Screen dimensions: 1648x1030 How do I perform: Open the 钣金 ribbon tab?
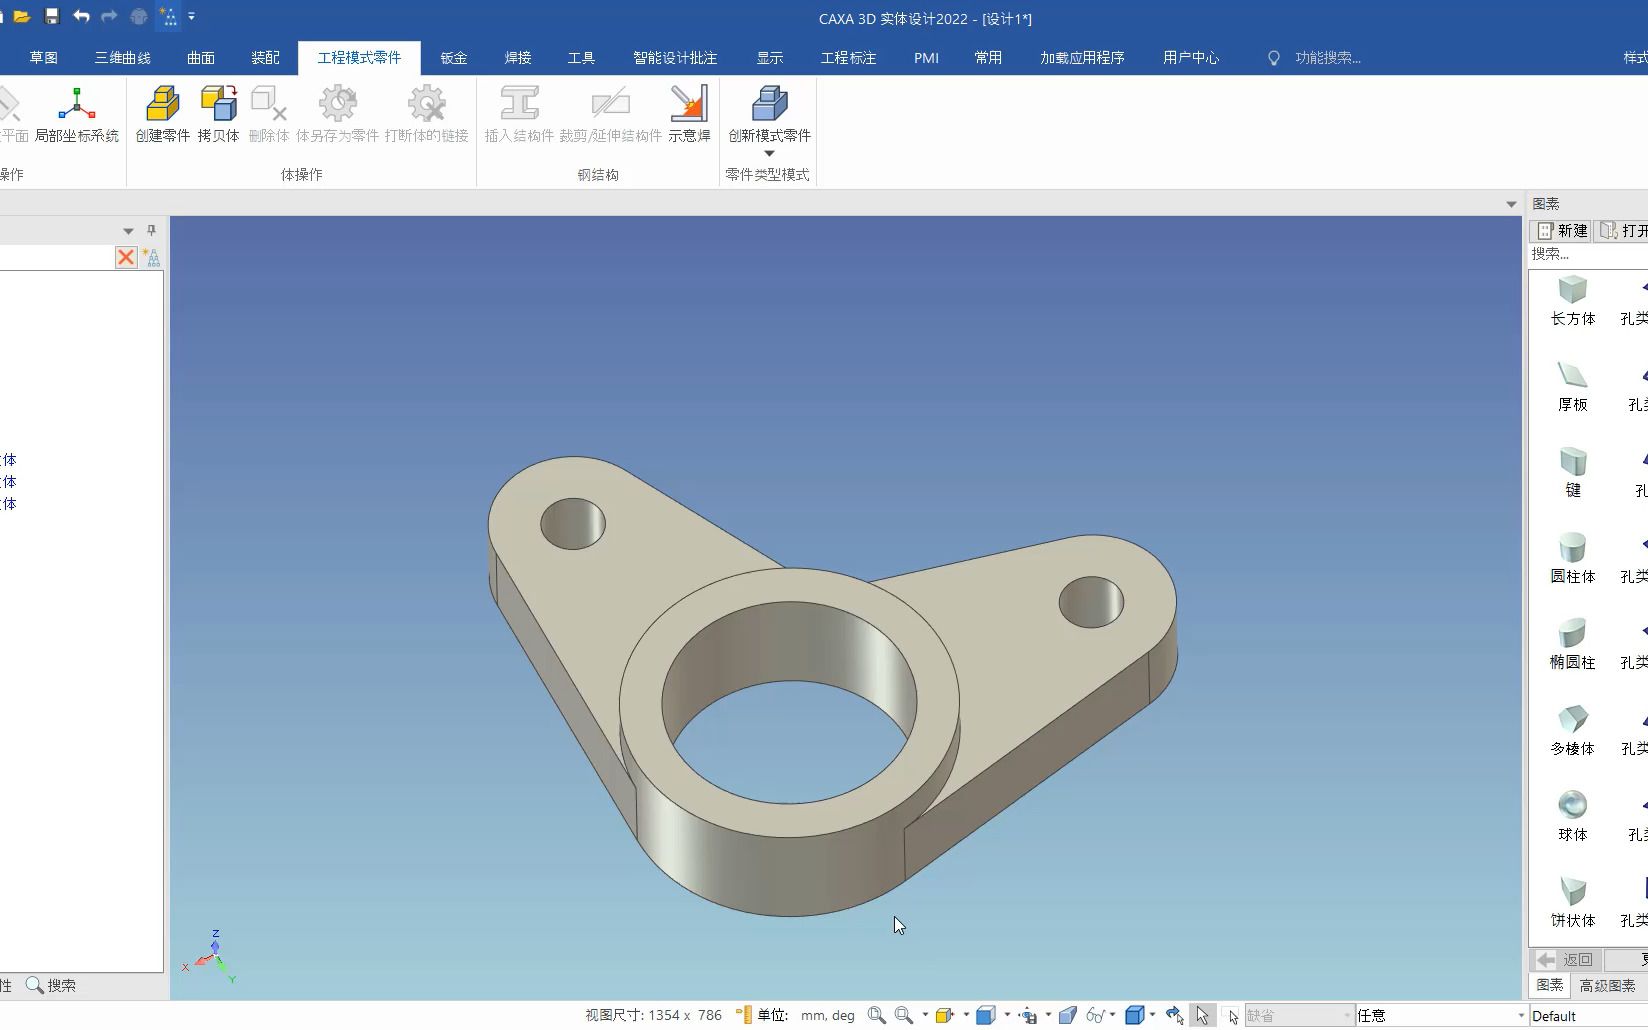(x=454, y=58)
